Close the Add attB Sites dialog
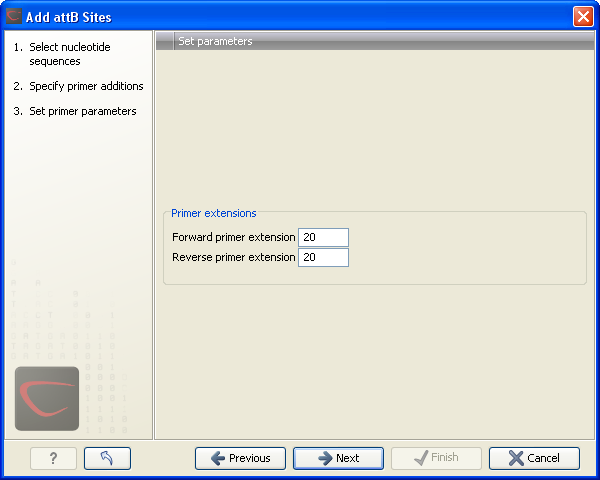The height and width of the screenshot is (480, 600). pyautogui.click(x=583, y=16)
